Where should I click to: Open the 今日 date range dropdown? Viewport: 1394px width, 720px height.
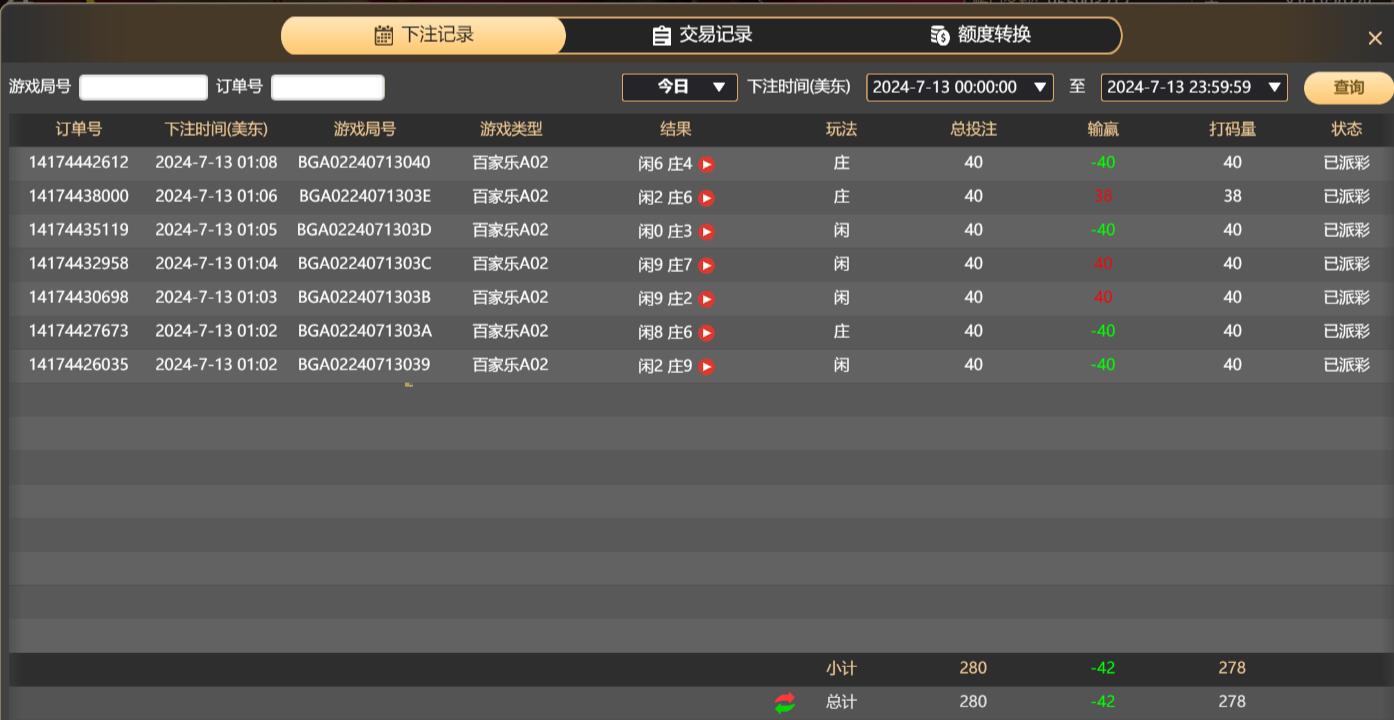click(679, 87)
